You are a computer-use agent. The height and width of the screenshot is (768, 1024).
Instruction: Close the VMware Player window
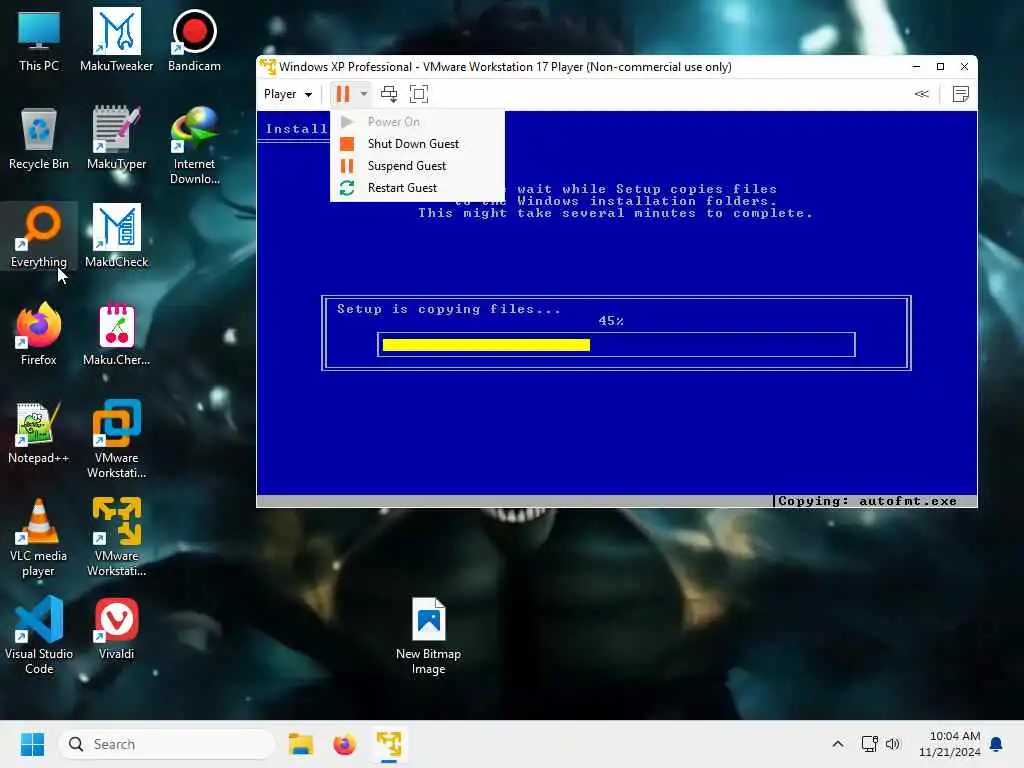(x=965, y=67)
